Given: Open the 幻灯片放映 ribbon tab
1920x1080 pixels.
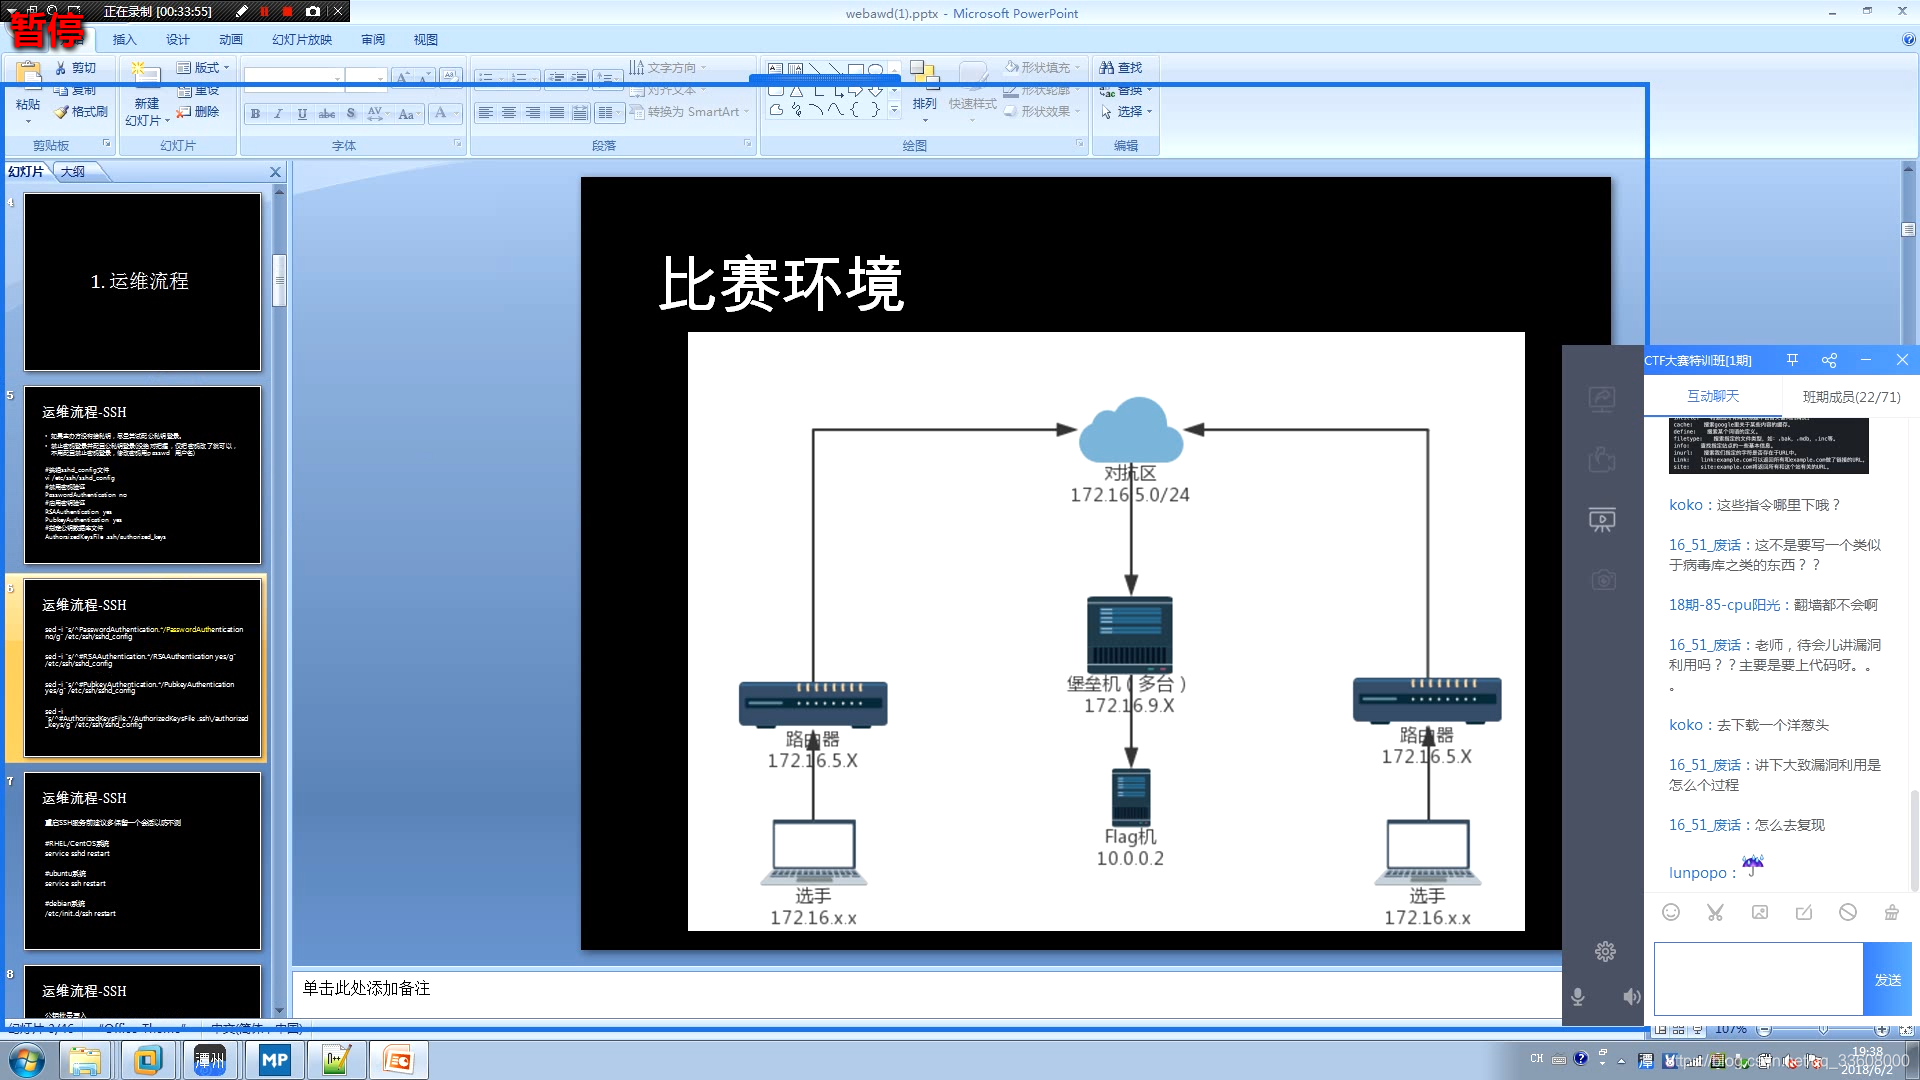Looking at the screenshot, I should point(301,40).
